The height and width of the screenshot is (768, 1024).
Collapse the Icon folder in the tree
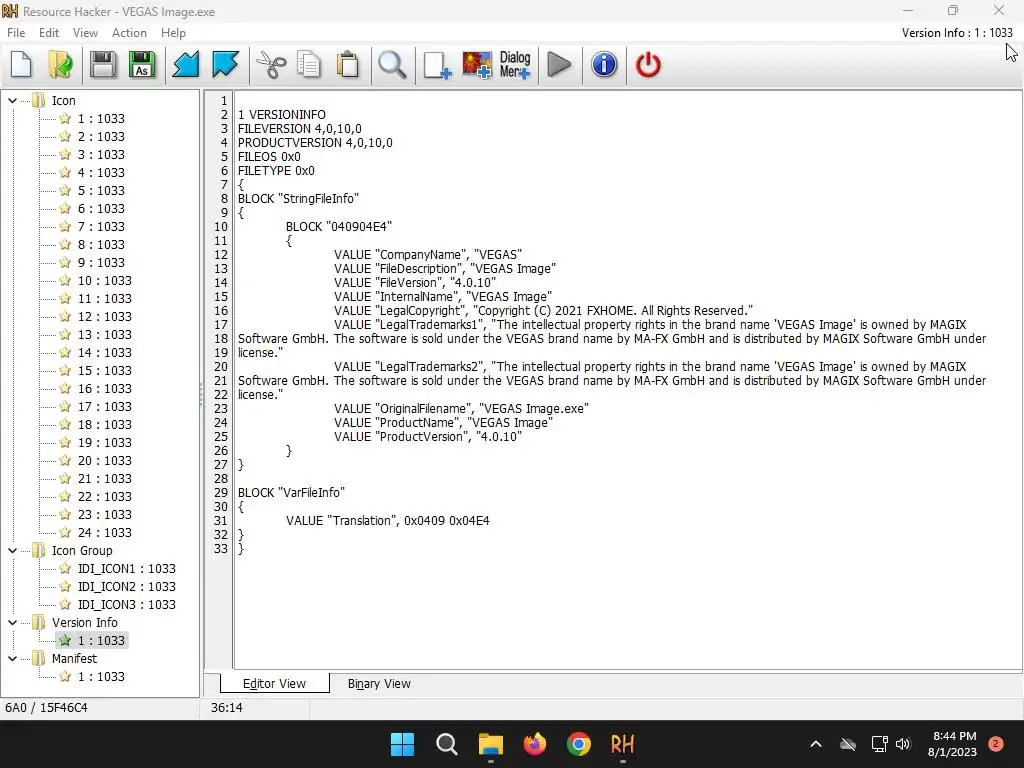point(12,101)
